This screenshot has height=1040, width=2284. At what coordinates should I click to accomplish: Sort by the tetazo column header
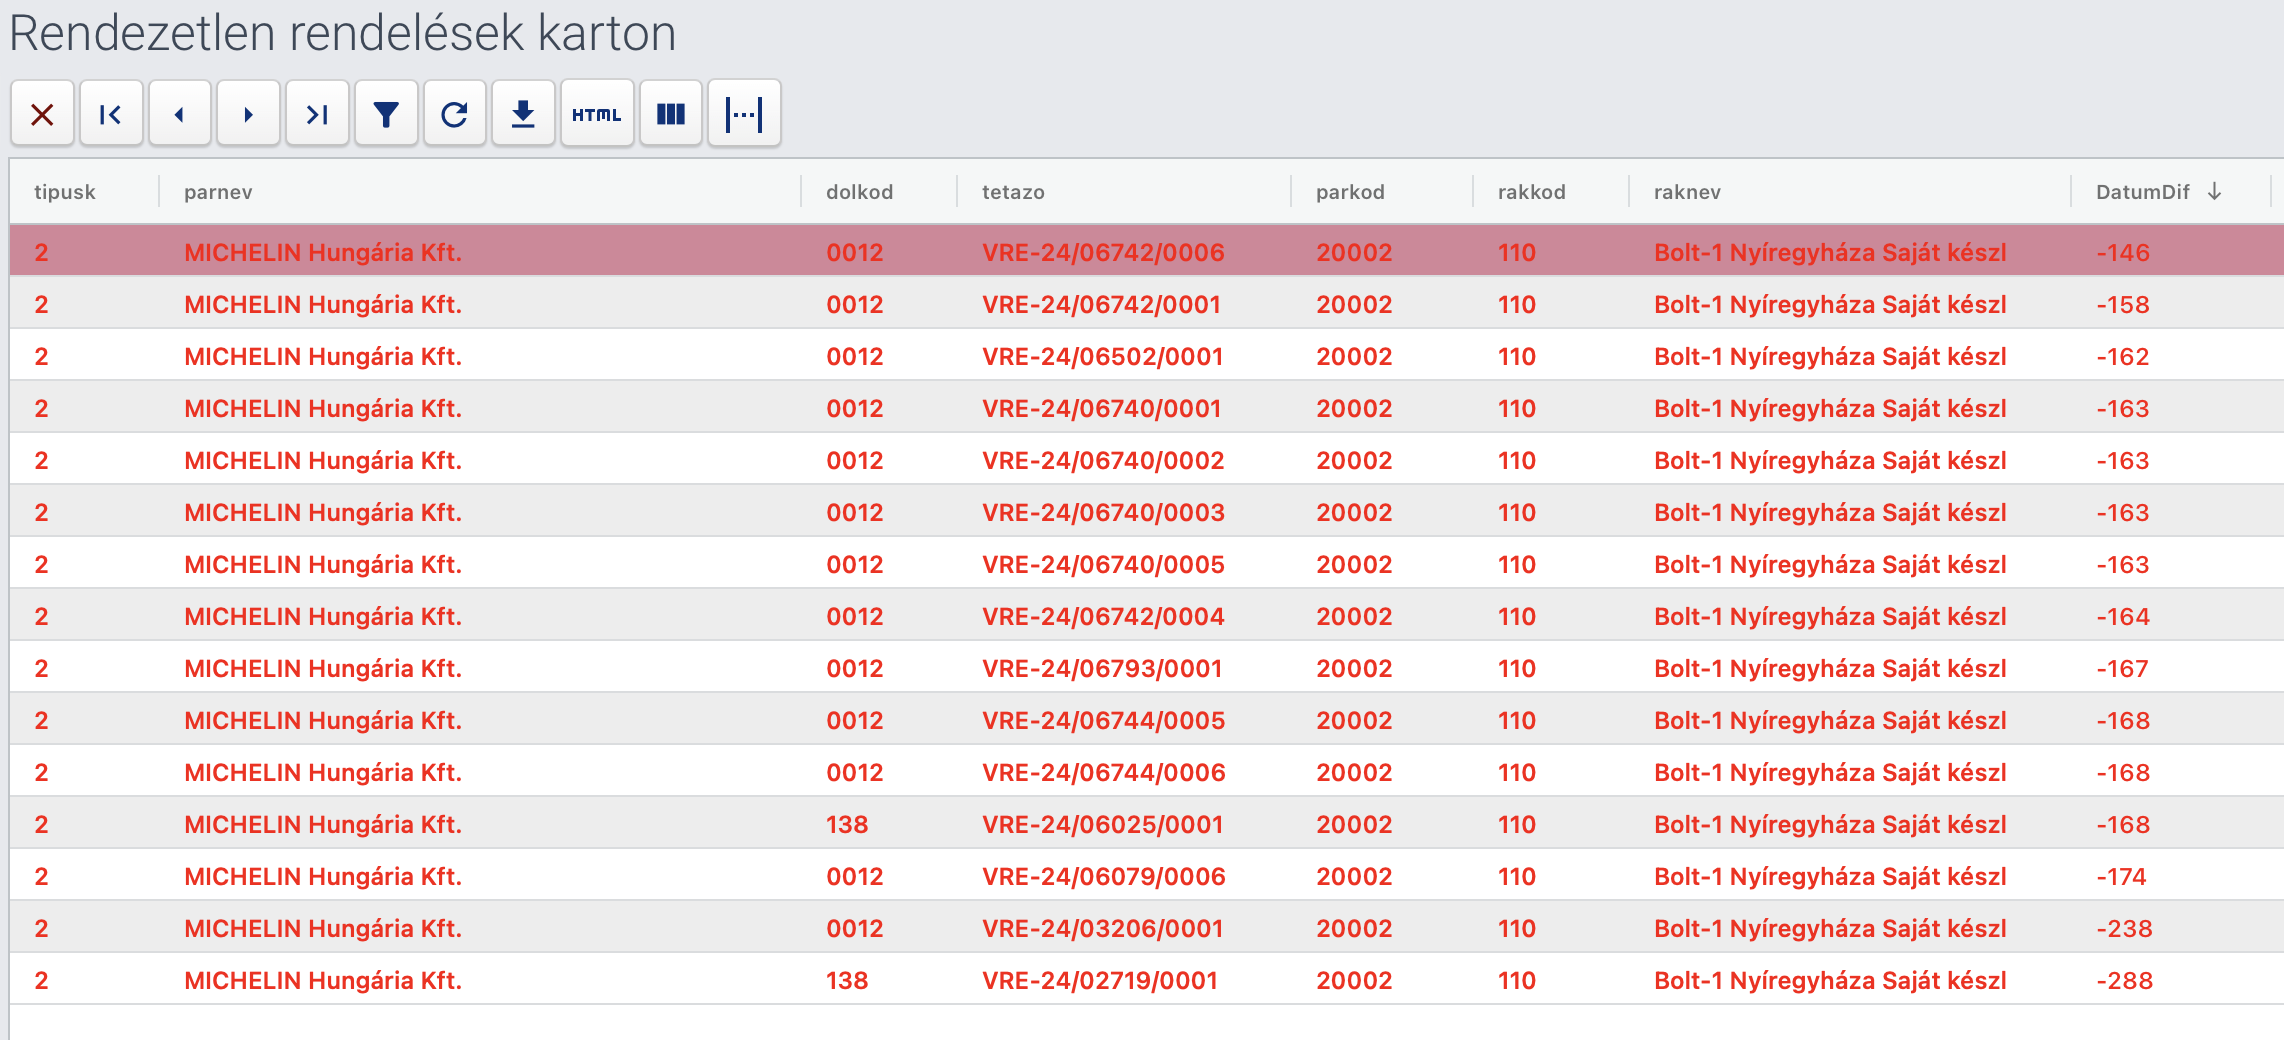(1013, 192)
